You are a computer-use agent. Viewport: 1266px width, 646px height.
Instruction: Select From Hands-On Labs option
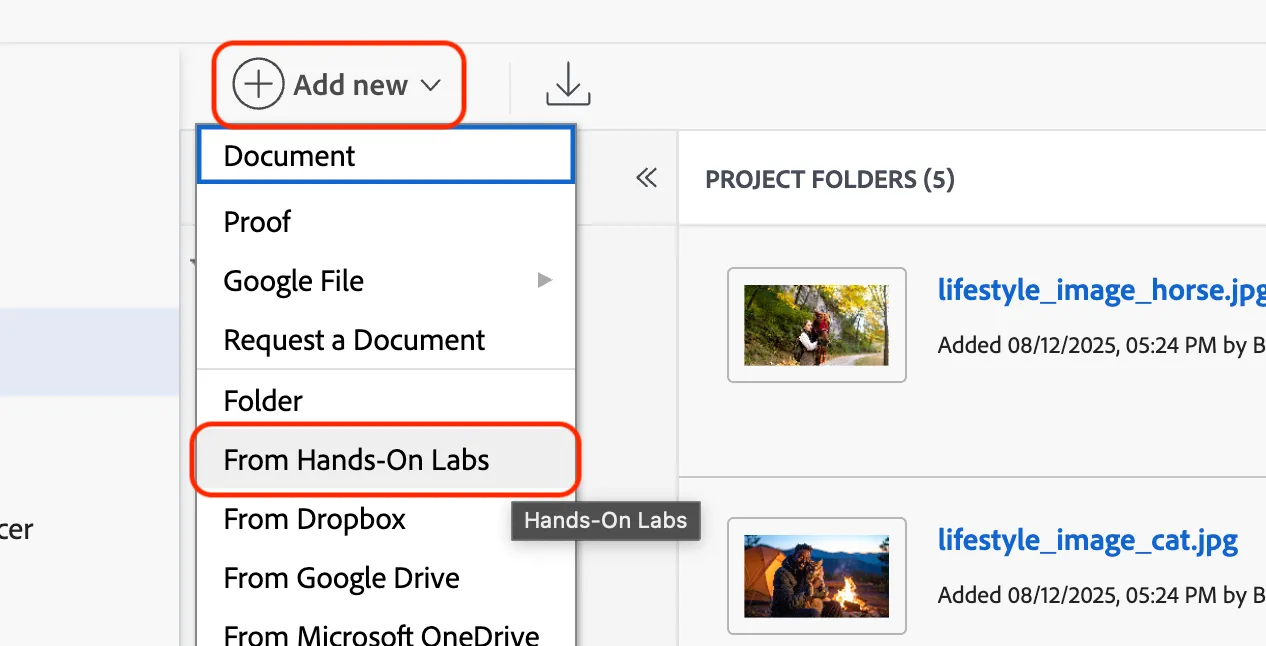pos(386,459)
